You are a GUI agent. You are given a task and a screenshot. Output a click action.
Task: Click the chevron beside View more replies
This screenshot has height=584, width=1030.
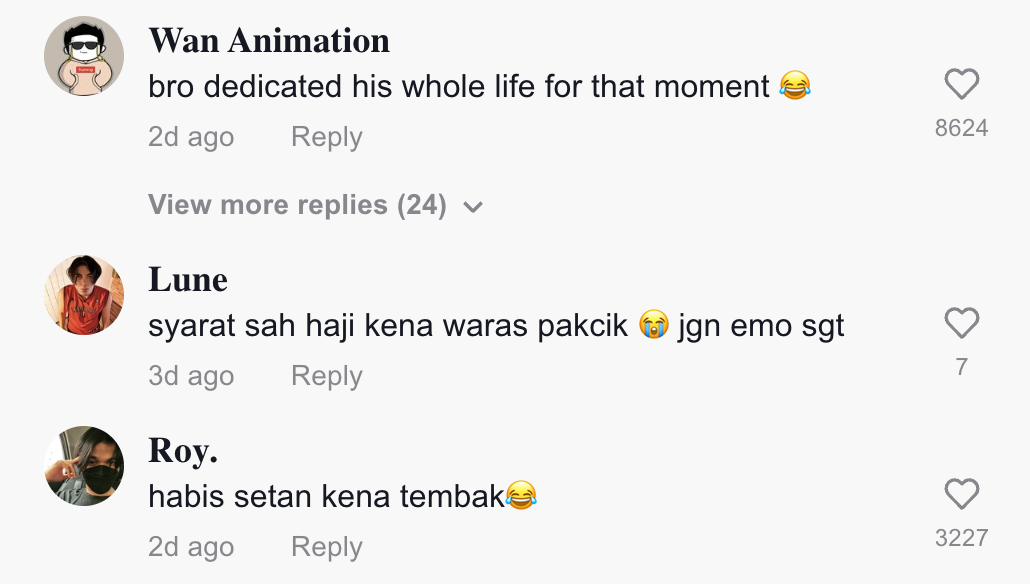click(x=473, y=207)
